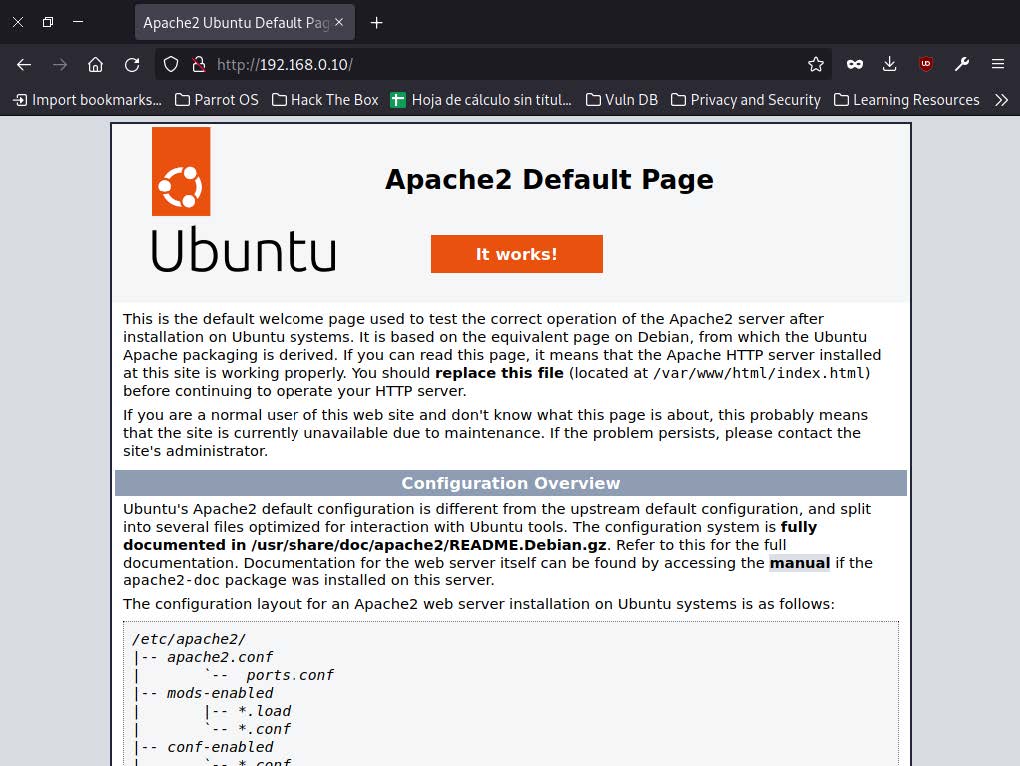Click *.load in the config tree

264,711
